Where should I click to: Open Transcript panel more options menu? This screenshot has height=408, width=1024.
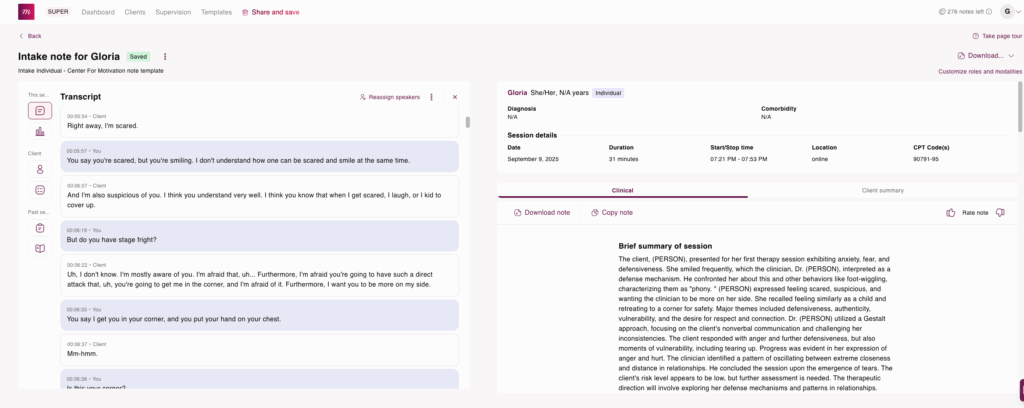(431, 97)
